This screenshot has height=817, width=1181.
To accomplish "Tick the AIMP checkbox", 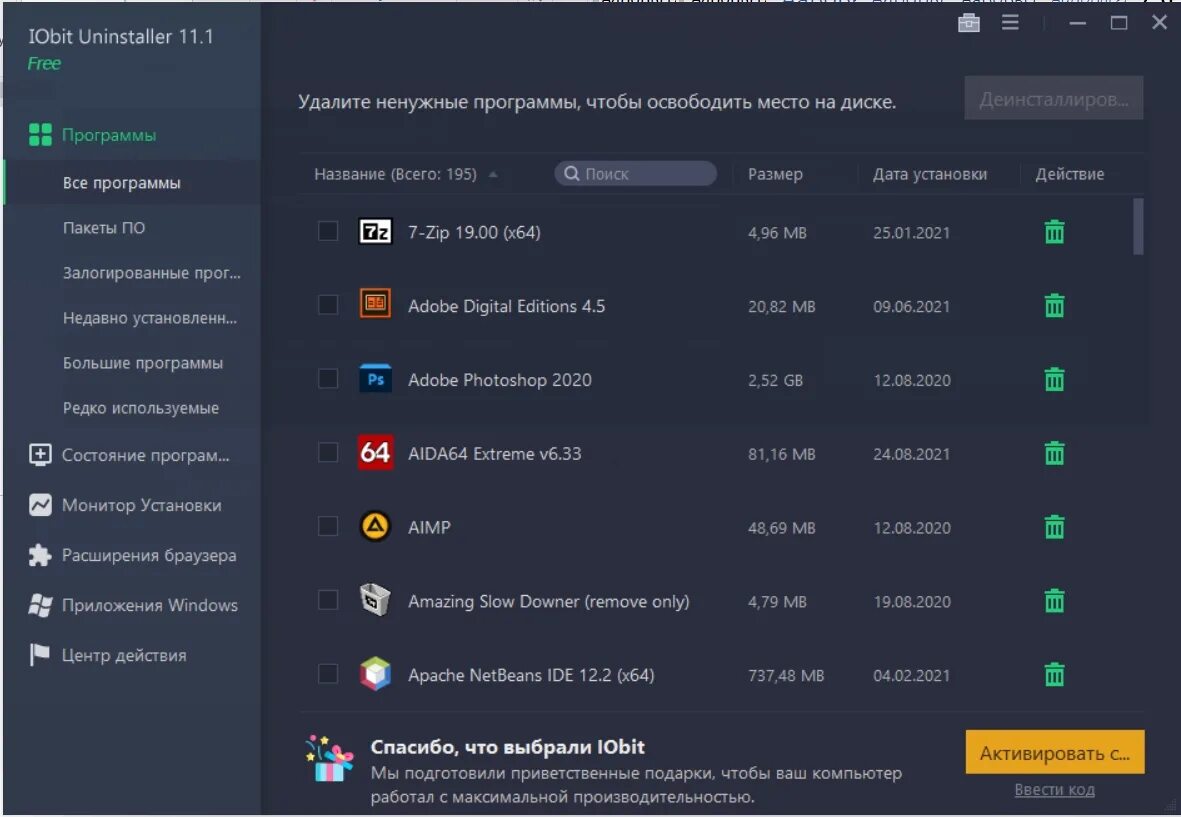I will (x=328, y=526).
